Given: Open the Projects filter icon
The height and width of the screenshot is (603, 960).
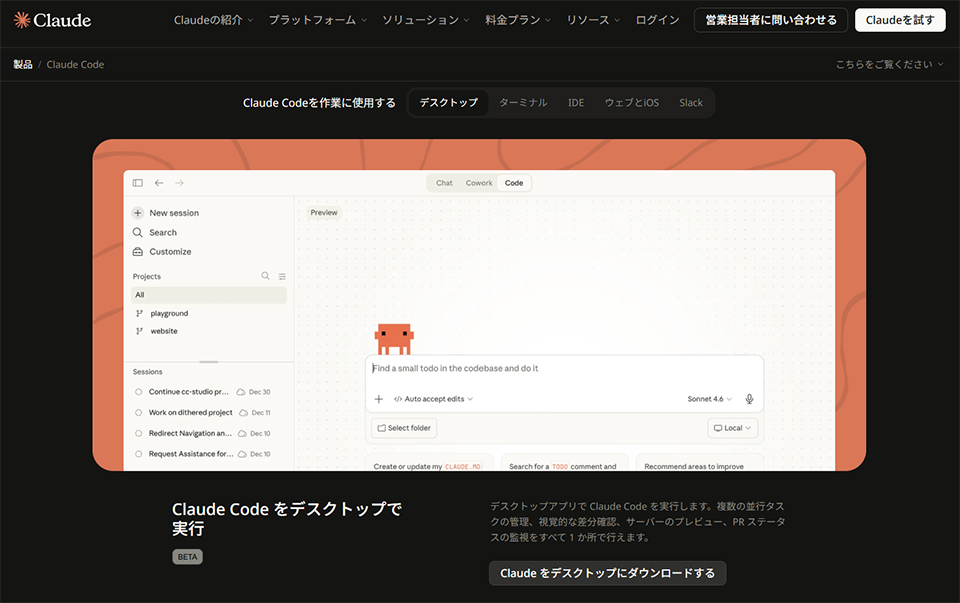Looking at the screenshot, I should 281,275.
